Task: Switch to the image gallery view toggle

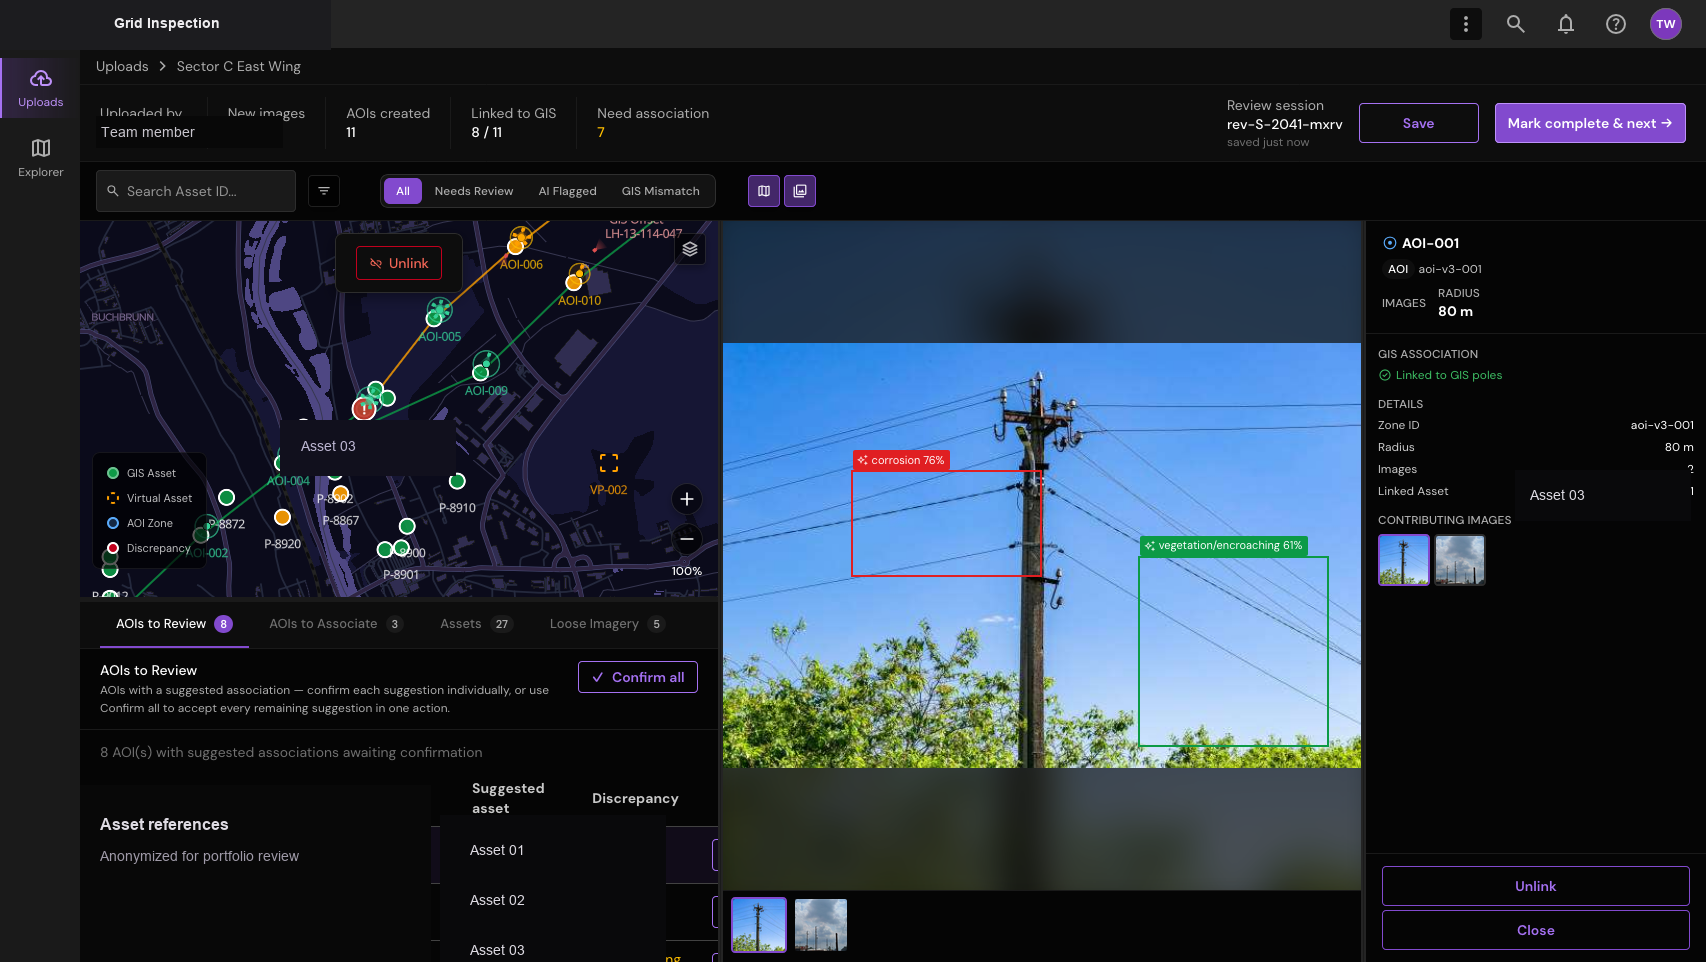Action: coord(800,191)
